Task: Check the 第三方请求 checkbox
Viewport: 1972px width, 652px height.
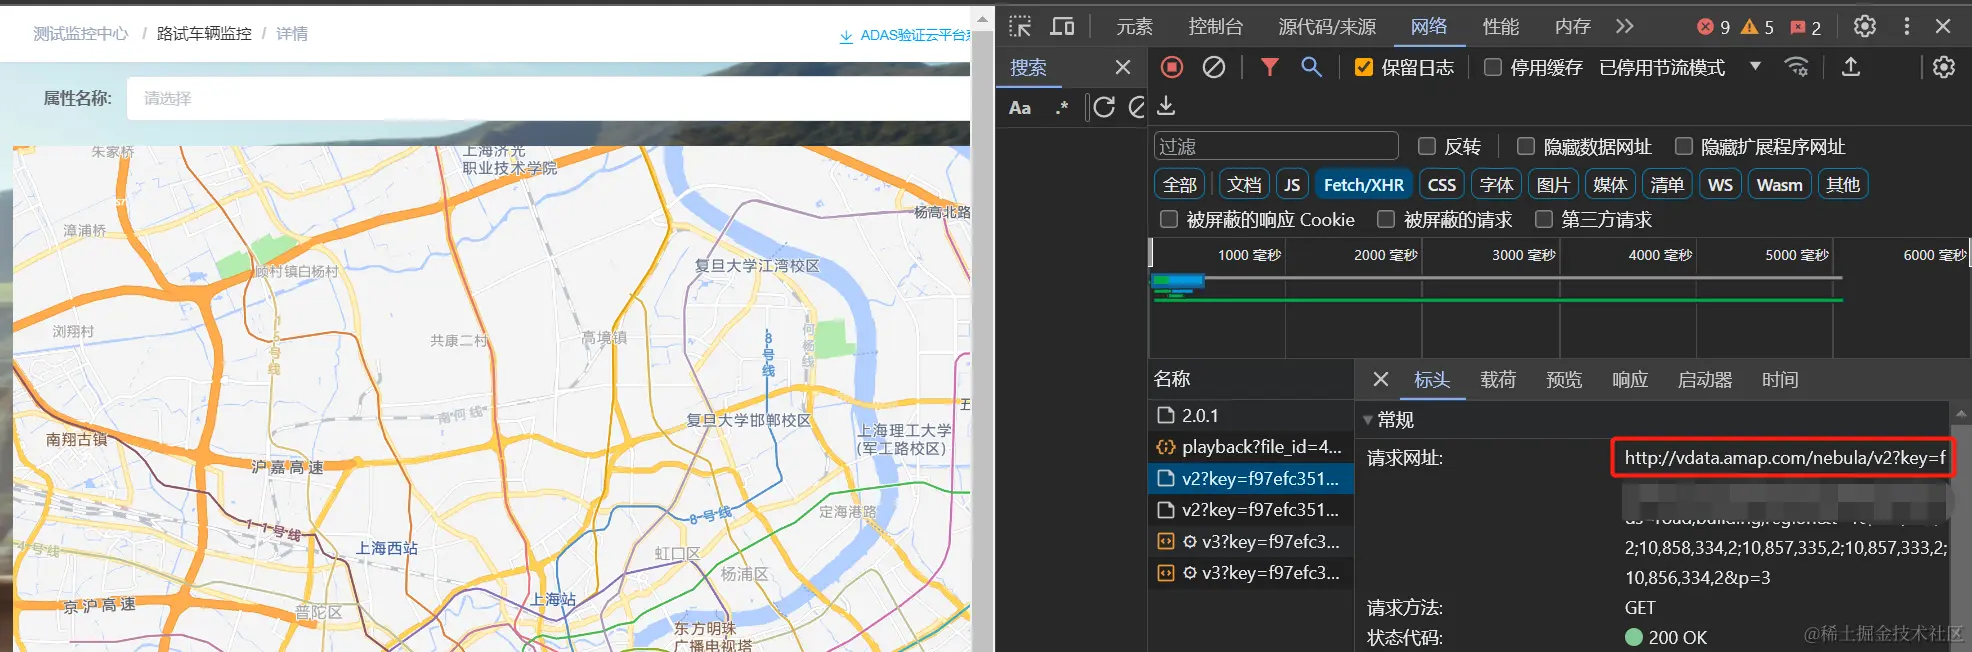Action: pos(1544,218)
